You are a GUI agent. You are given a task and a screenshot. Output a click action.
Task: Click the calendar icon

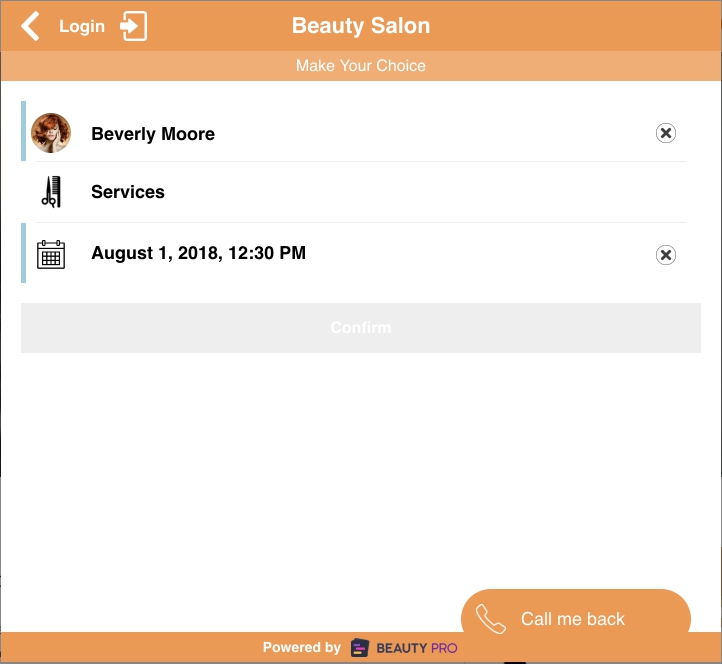coord(51,254)
